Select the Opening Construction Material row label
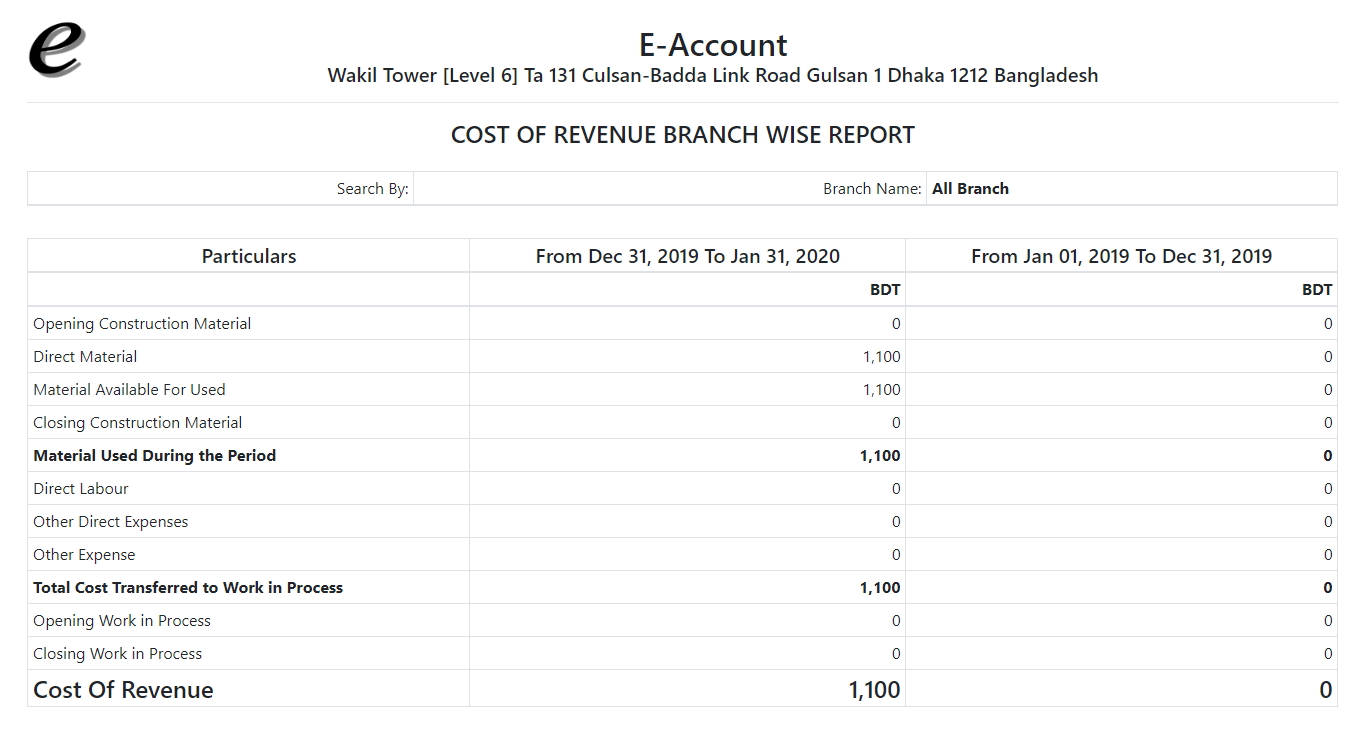Viewport: 1366px width, 747px height. point(142,324)
